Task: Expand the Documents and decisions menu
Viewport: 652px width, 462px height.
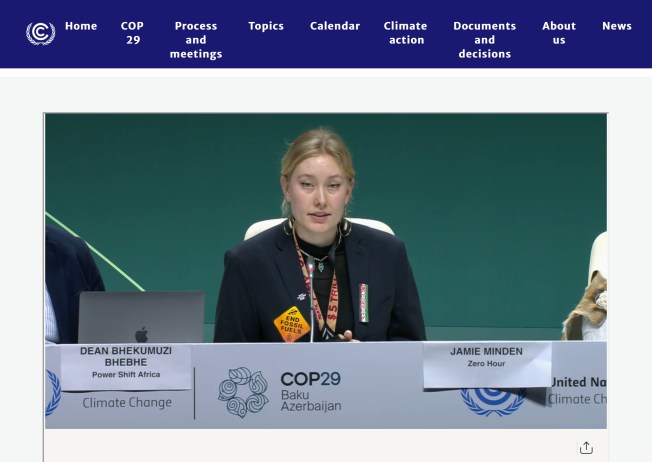Action: (x=484, y=40)
